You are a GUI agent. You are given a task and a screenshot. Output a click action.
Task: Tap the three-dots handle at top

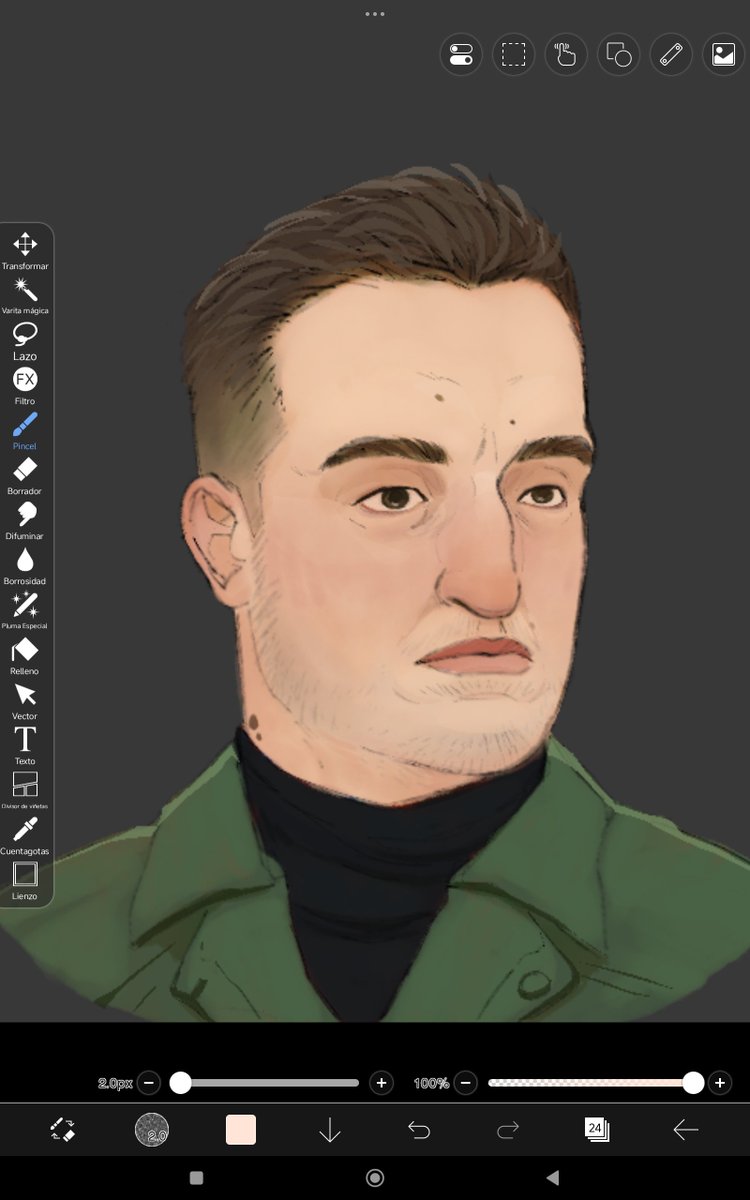click(x=375, y=14)
